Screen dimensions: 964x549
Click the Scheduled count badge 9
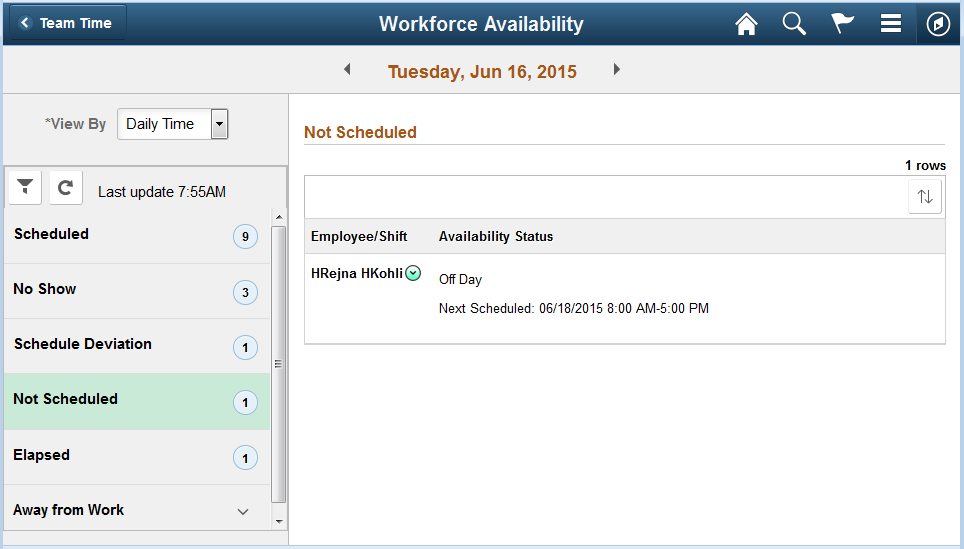click(245, 237)
